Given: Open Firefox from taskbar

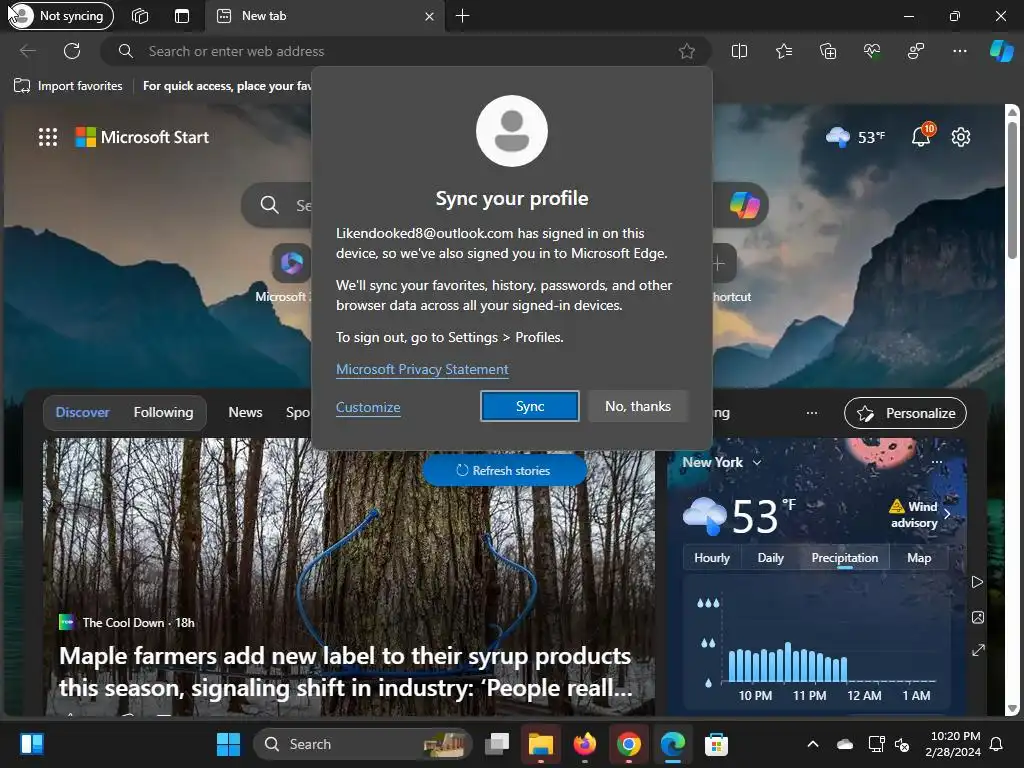Looking at the screenshot, I should [584, 744].
